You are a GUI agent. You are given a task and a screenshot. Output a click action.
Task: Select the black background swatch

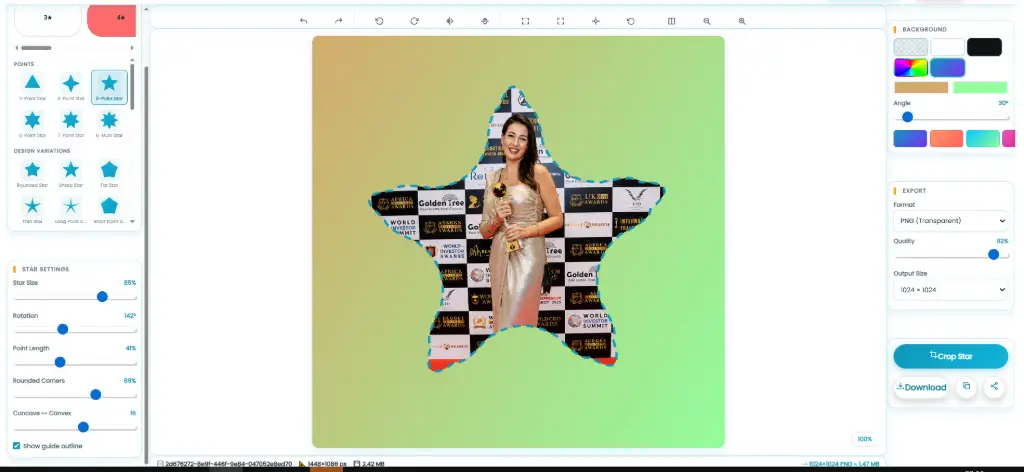coord(984,47)
